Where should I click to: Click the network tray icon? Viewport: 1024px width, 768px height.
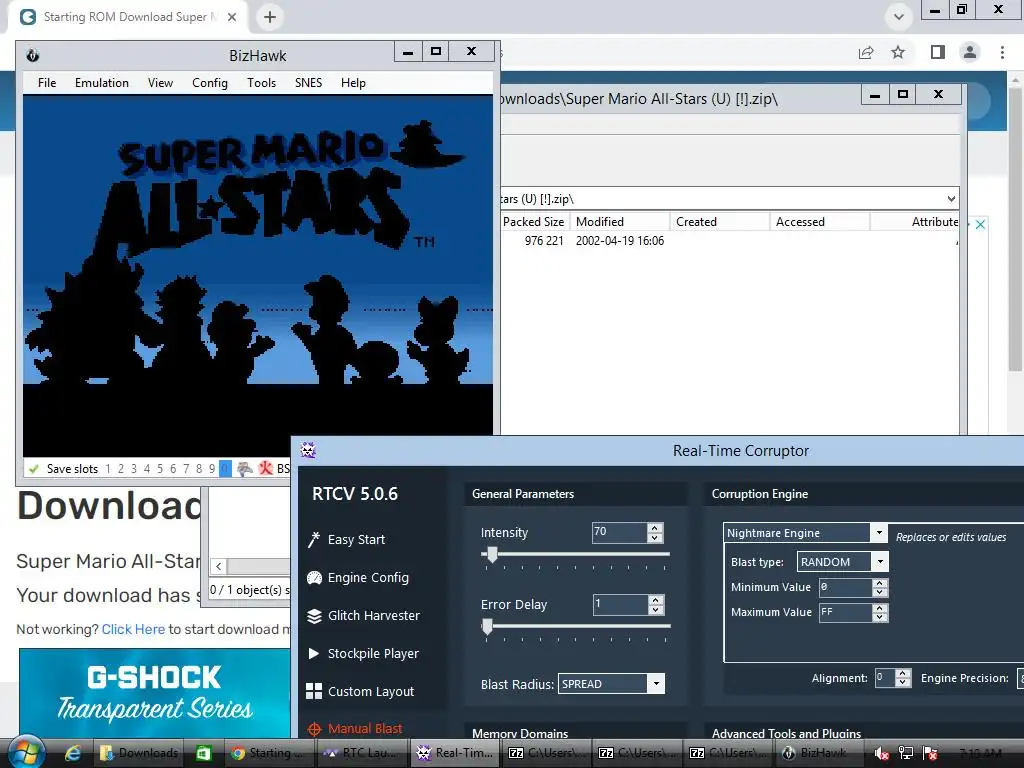point(905,753)
